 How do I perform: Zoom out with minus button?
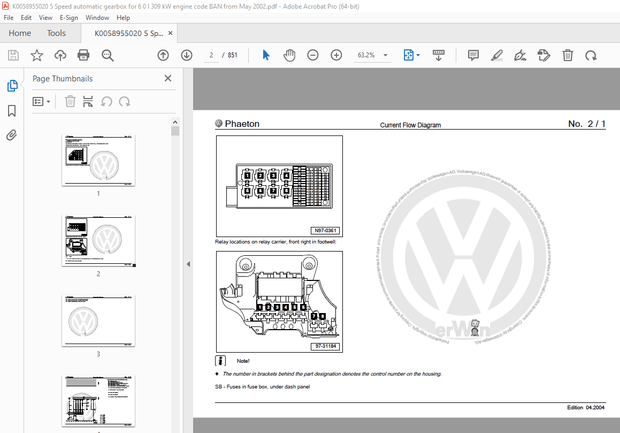point(313,55)
